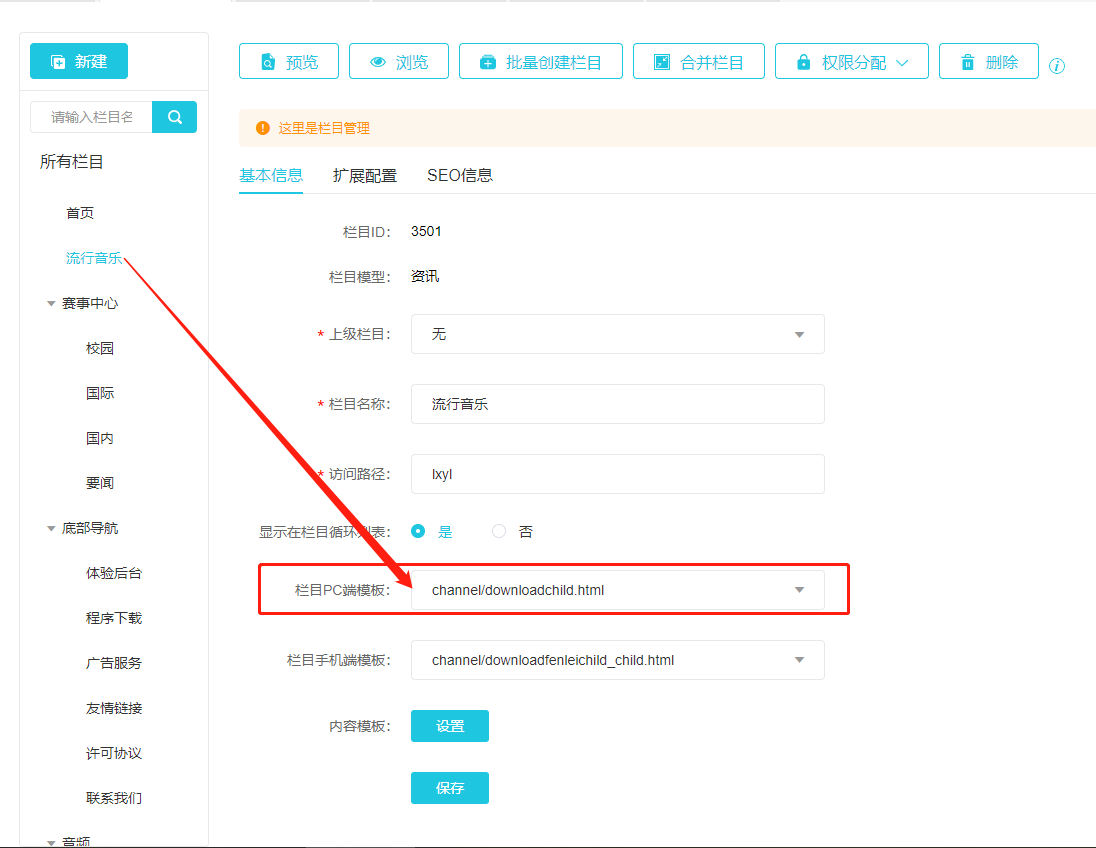Click the 预览 toolbar button
The height and width of the screenshot is (848, 1096).
pyautogui.click(x=289, y=62)
